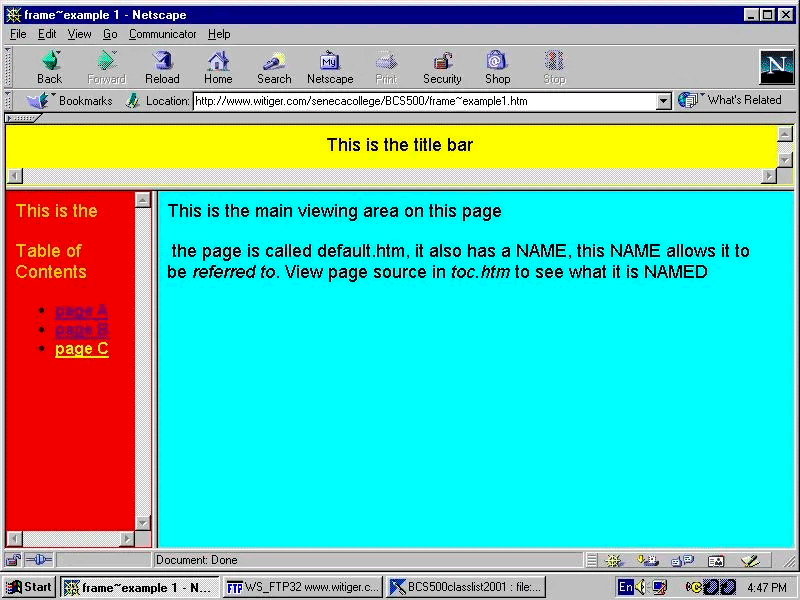This screenshot has width=800, height=600.
Task: Click contents frame scroll left arrow
Action: (15, 539)
